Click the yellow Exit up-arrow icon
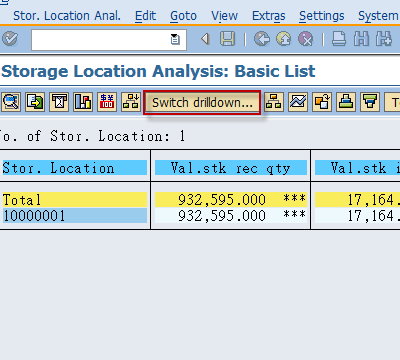 click(x=283, y=39)
